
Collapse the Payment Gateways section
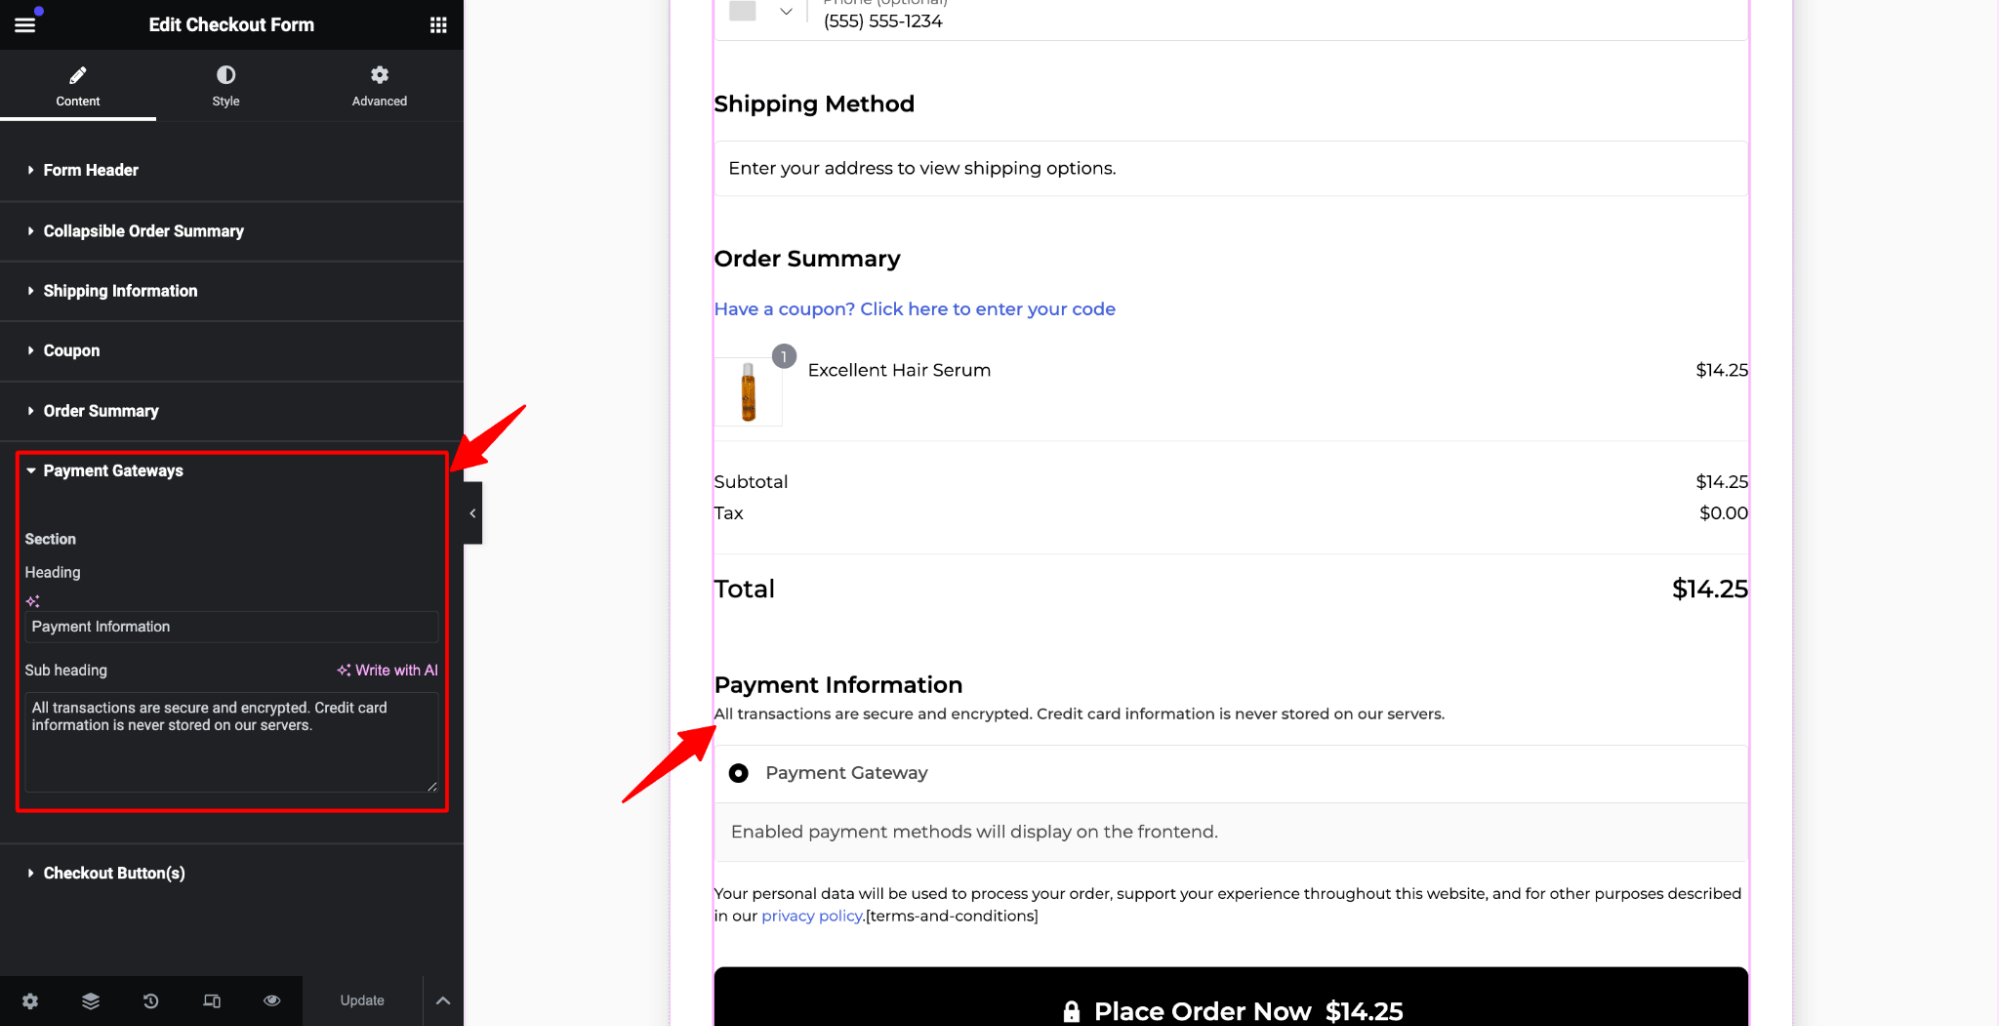pyautogui.click(x=113, y=470)
